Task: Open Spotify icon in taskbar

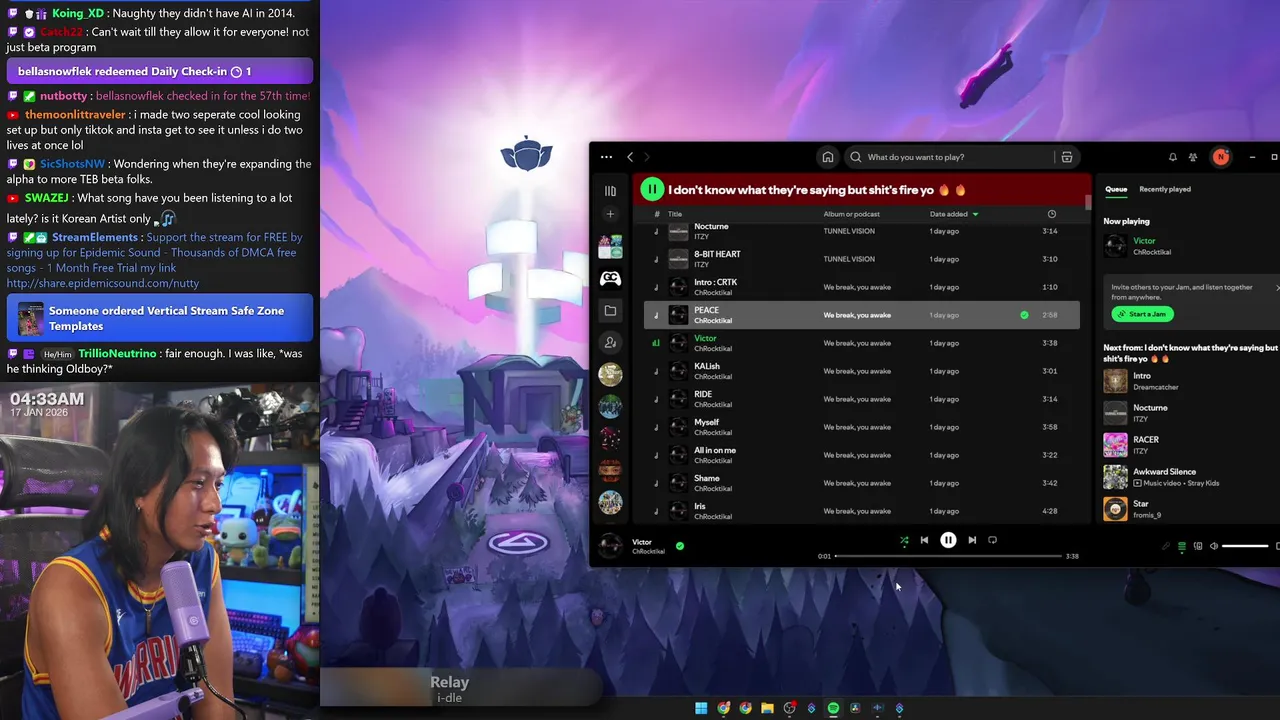Action: click(833, 708)
